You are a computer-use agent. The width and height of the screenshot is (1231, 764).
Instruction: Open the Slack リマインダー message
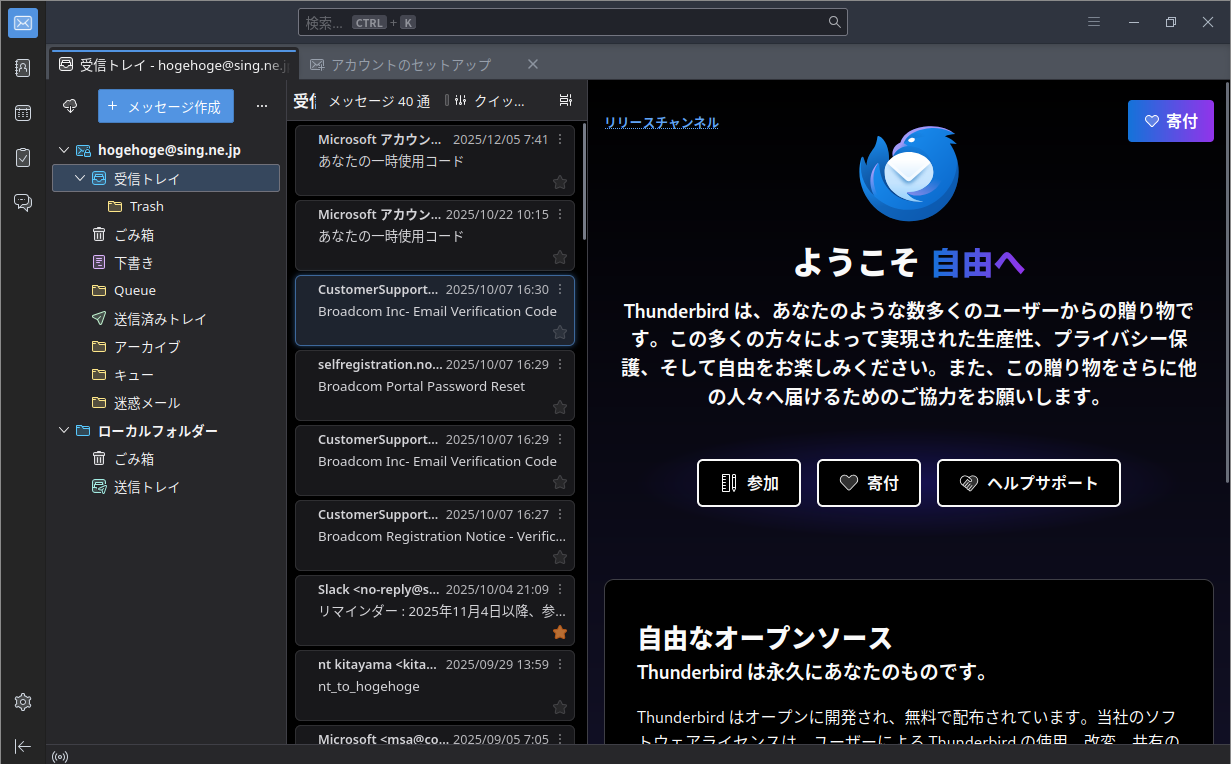point(435,610)
